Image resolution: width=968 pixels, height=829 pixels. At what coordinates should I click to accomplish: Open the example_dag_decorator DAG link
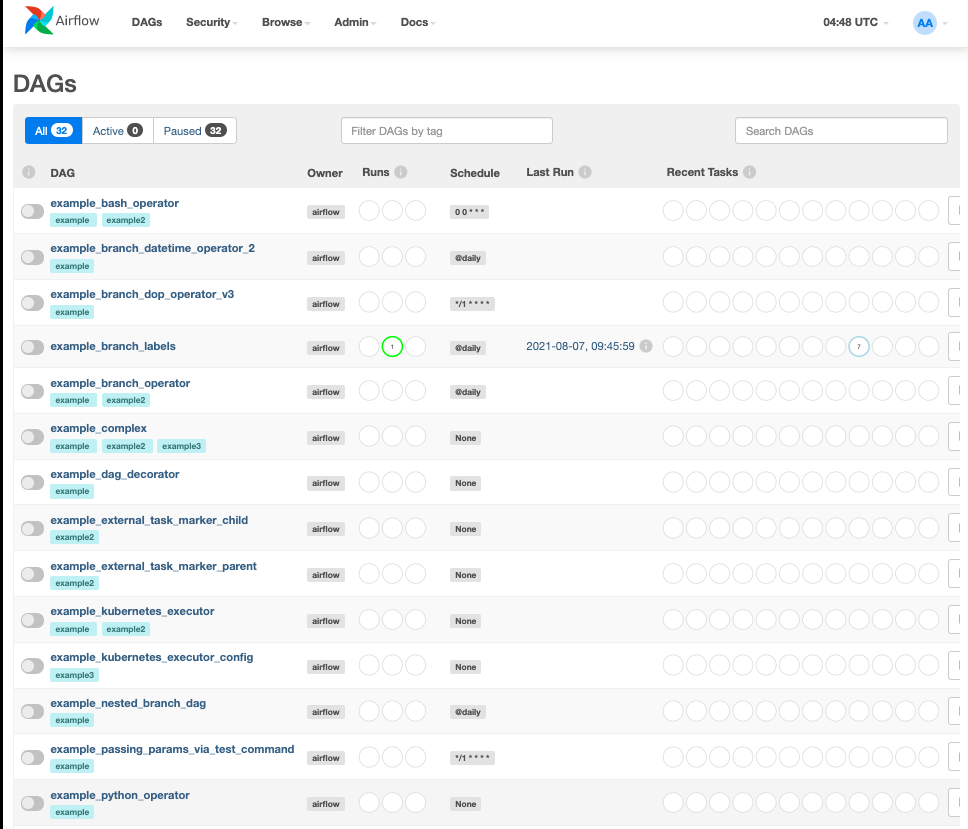pos(115,474)
